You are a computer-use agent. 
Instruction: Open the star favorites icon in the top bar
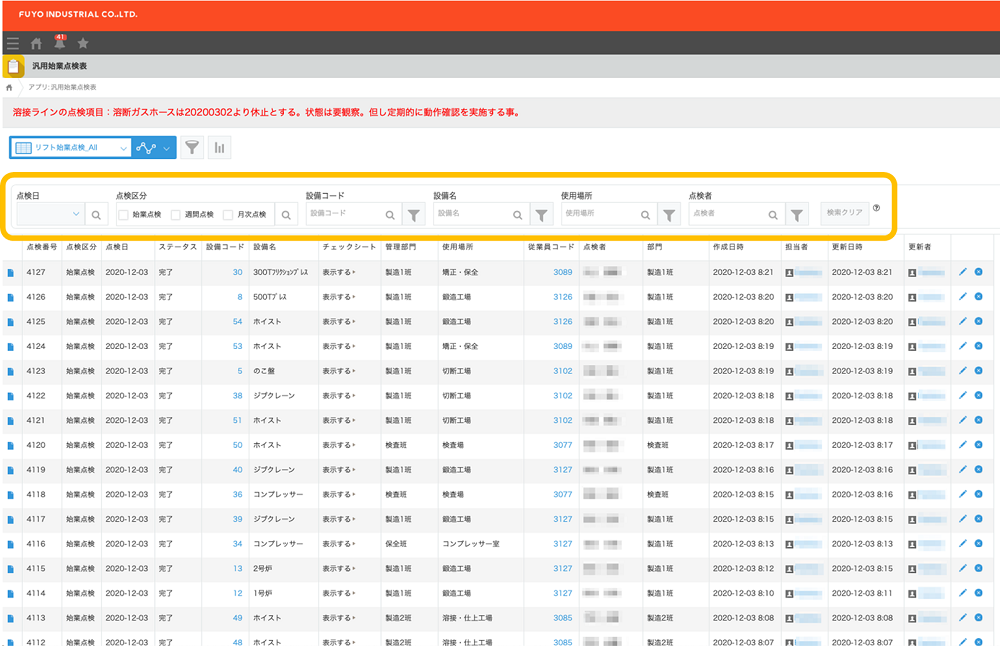click(x=83, y=43)
